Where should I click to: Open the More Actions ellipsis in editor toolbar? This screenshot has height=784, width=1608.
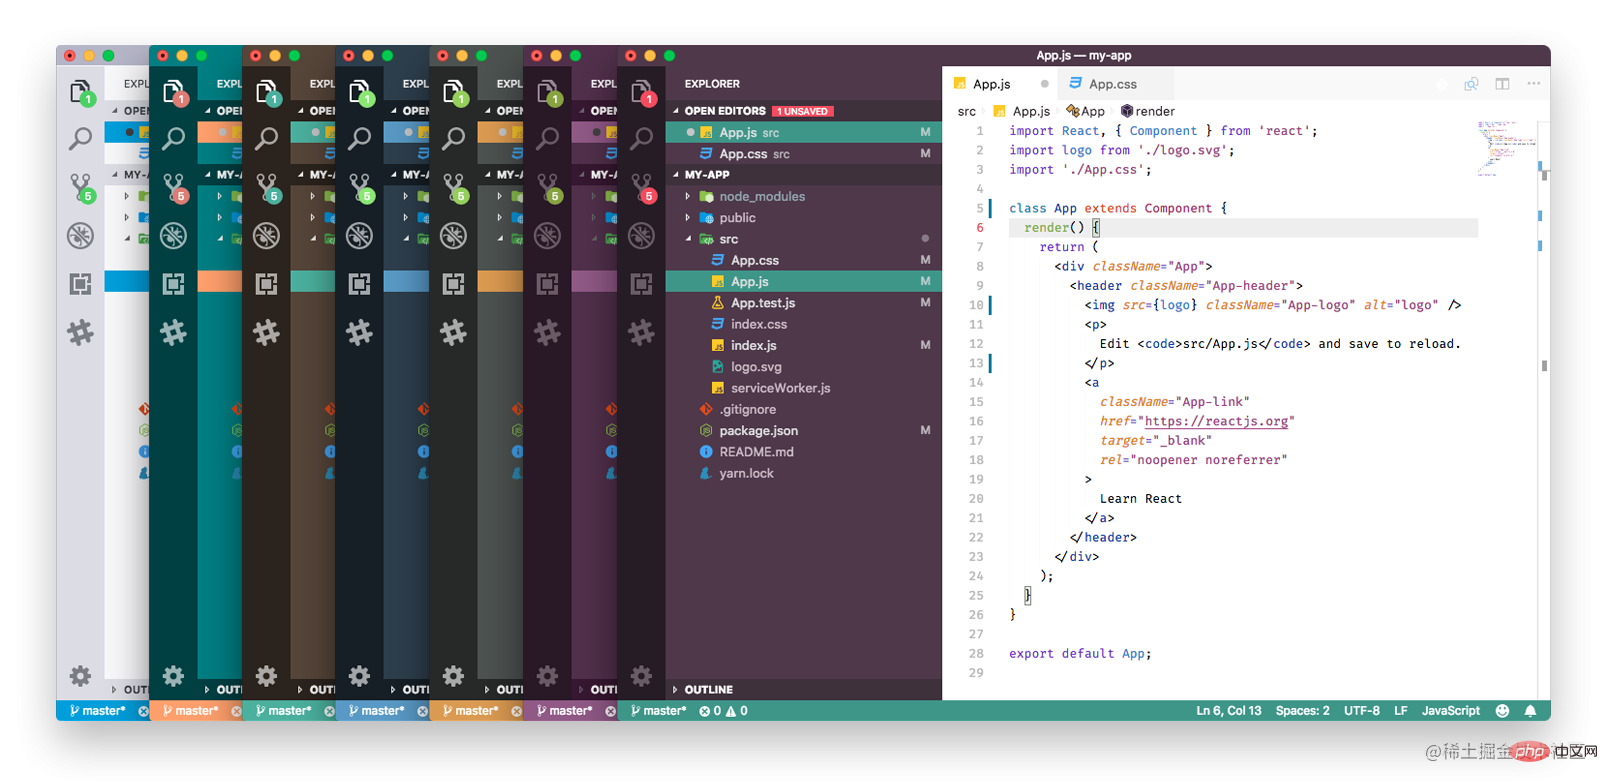(x=1533, y=84)
